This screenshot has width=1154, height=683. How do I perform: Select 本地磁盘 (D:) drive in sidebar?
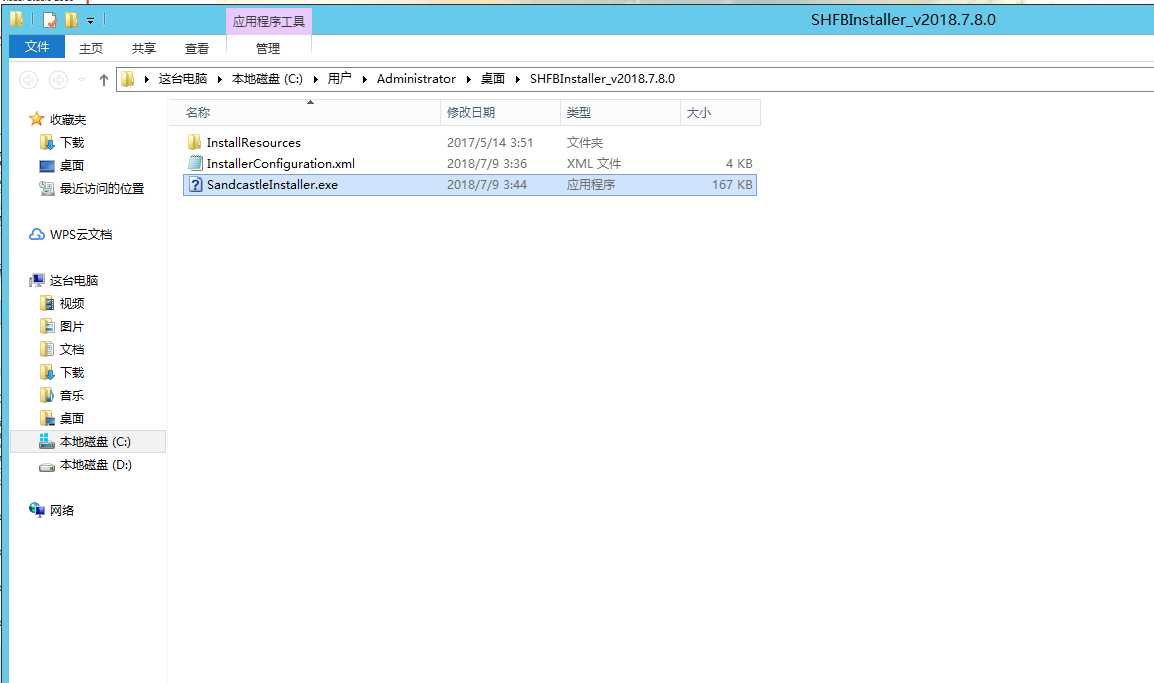pos(96,464)
